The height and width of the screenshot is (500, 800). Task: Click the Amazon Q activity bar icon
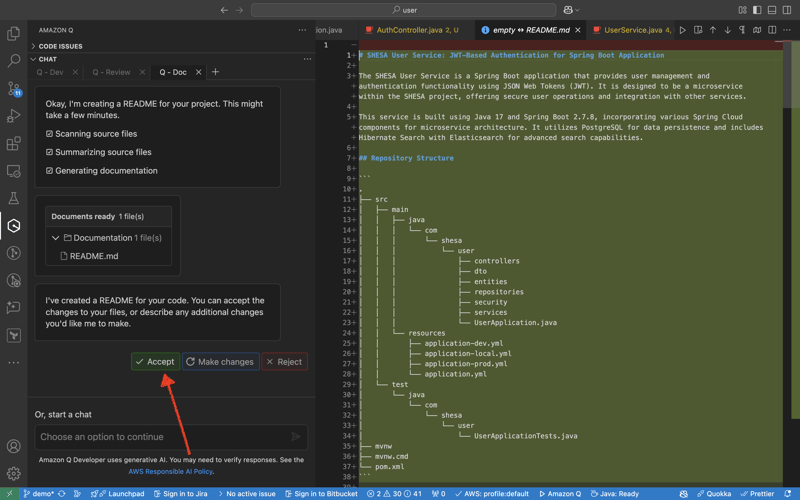14,226
